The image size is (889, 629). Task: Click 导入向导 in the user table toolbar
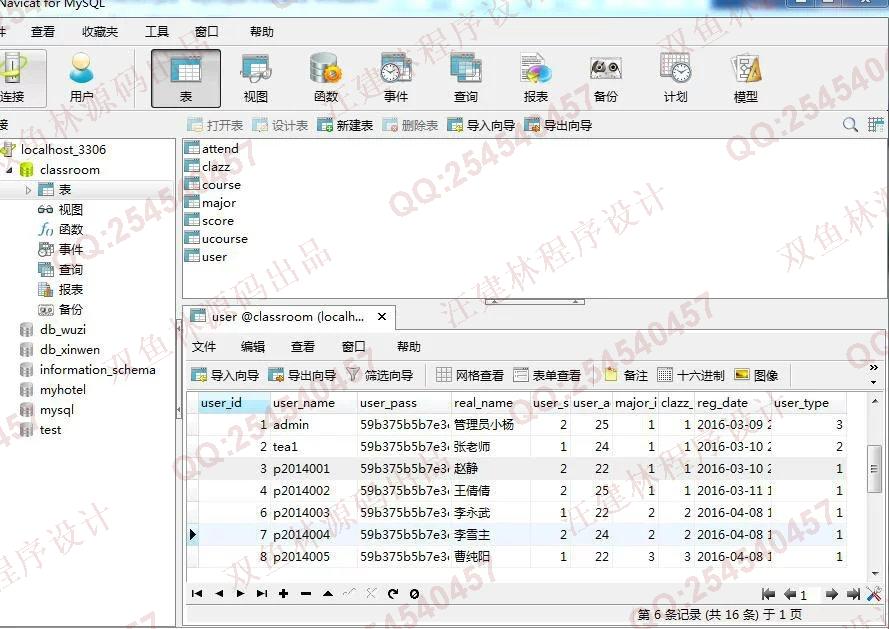225,375
